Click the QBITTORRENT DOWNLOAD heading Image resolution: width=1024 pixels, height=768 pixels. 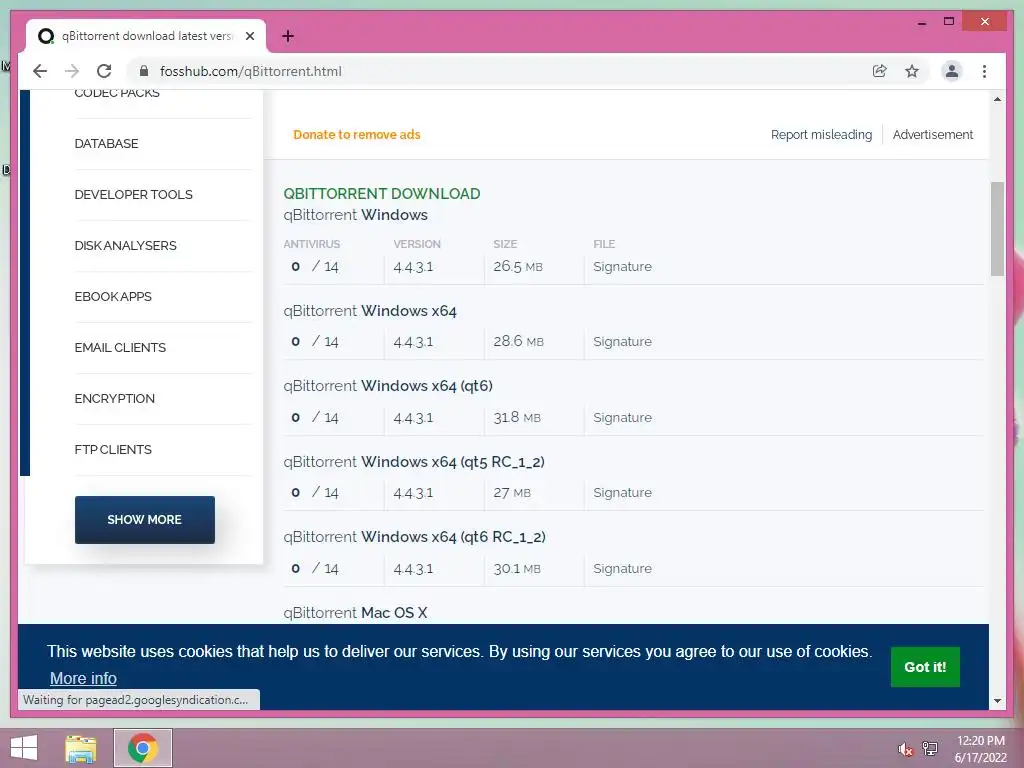click(x=381, y=194)
